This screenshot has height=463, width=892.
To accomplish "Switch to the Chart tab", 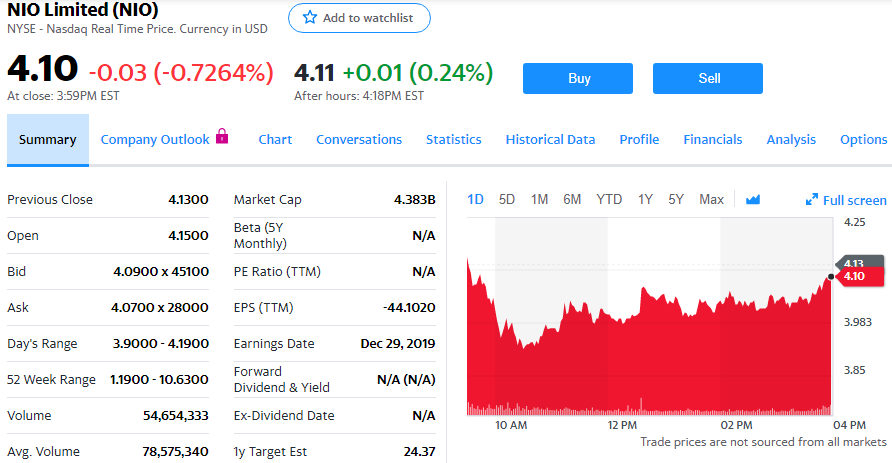I will tap(275, 140).
